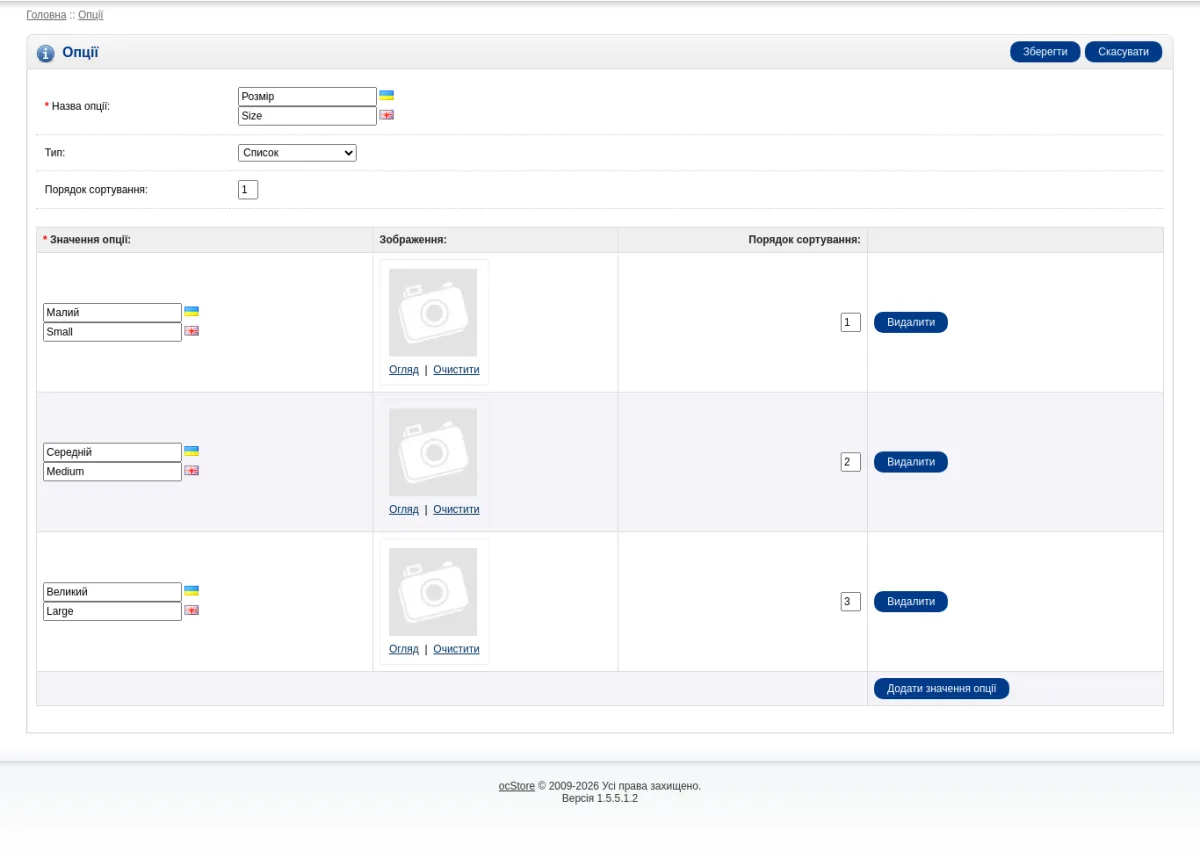Click Очистити link in the Великий row

(x=456, y=649)
